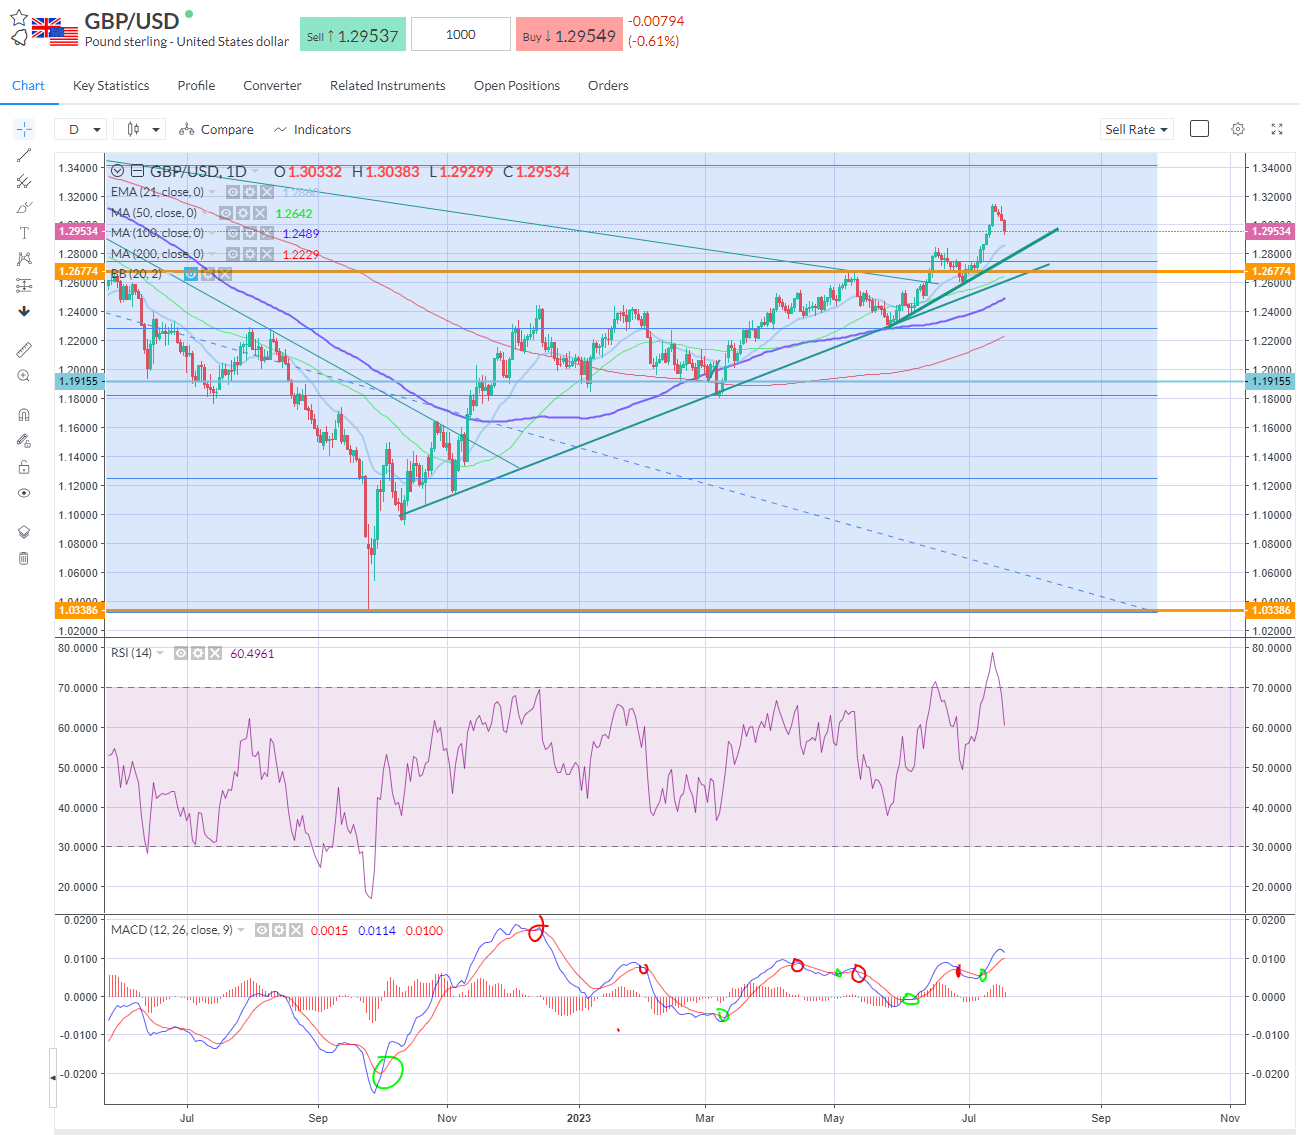1304x1135 pixels.
Task: Toggle stay-in-drawing-mode pencil lock
Action: (x=24, y=440)
